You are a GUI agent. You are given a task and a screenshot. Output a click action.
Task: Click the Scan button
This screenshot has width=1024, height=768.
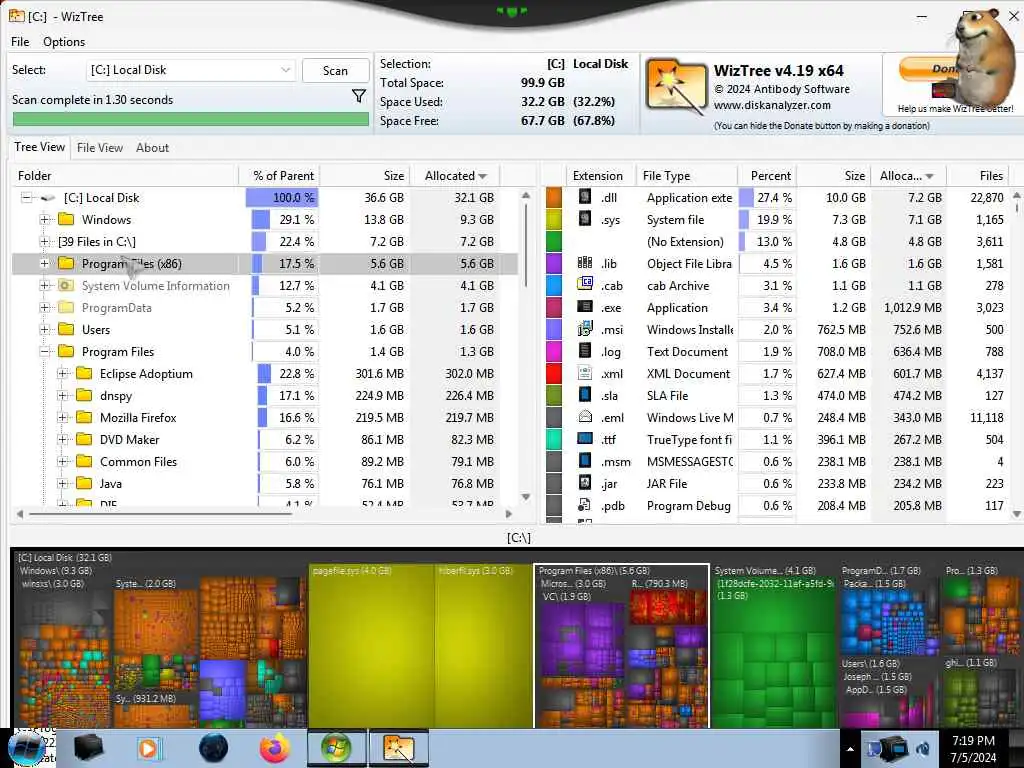pos(335,71)
